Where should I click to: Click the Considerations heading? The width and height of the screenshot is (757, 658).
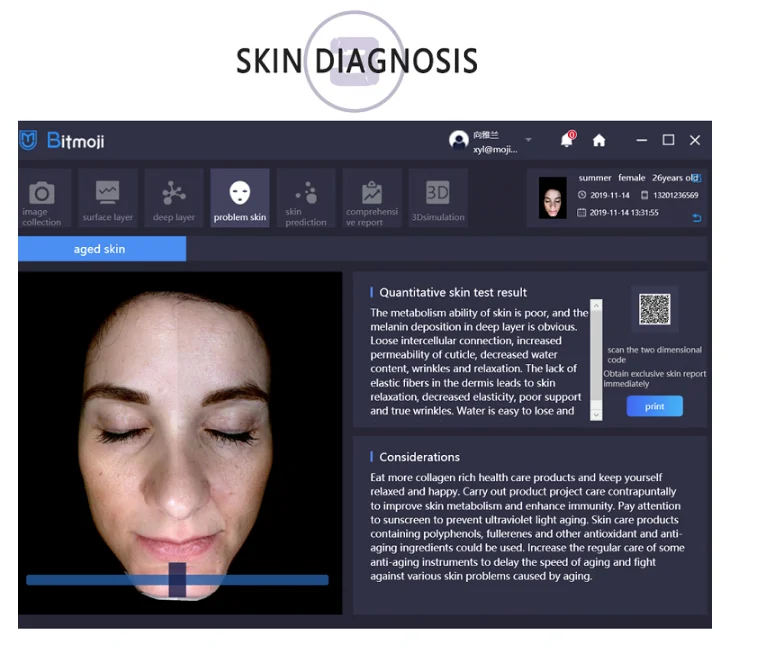[x=419, y=457]
